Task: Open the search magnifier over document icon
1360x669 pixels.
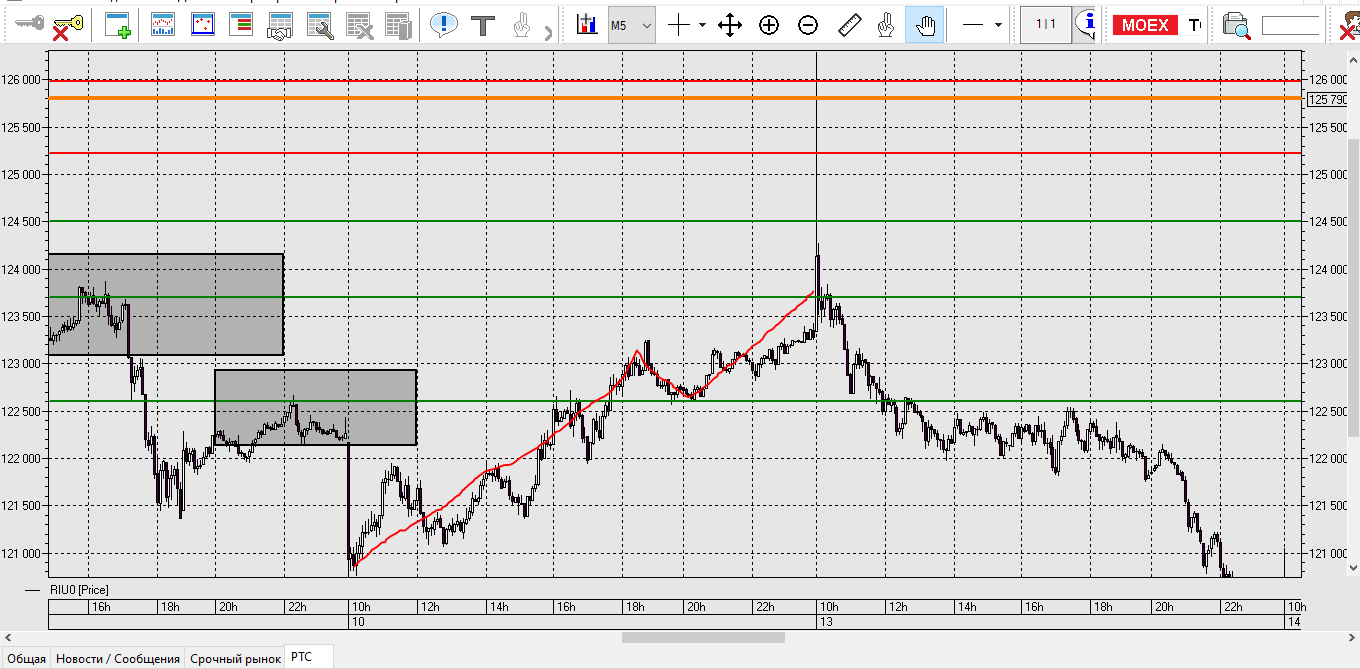Action: point(1236,25)
